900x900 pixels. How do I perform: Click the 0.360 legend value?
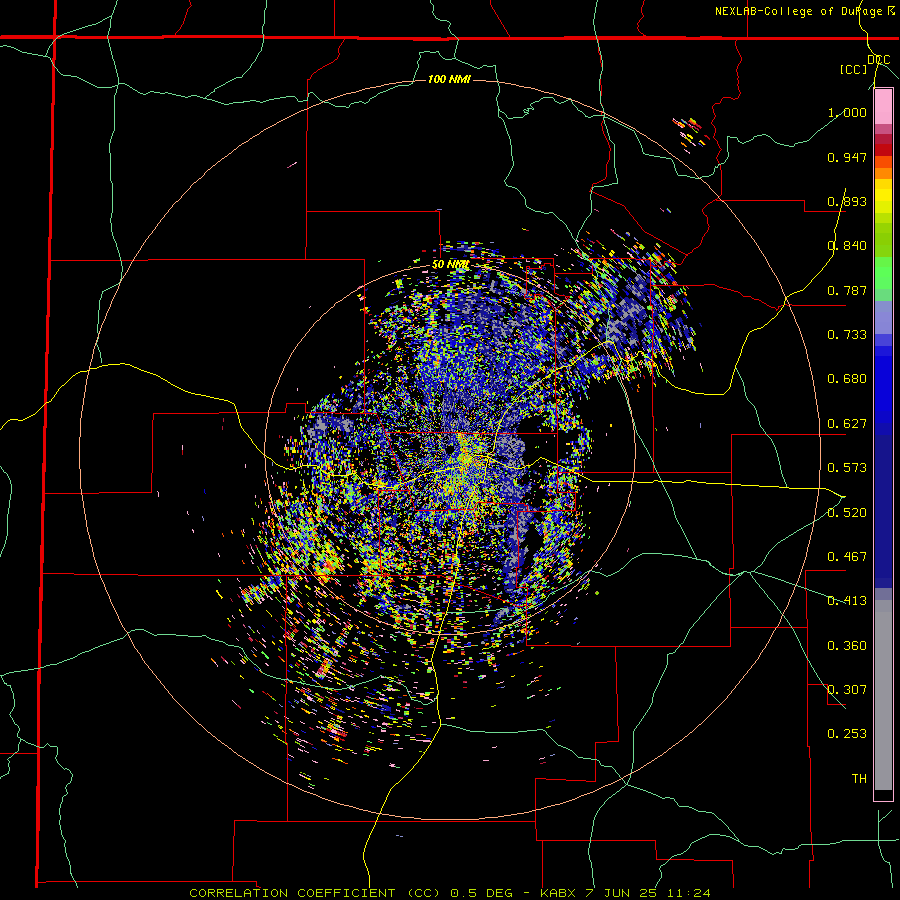847,646
